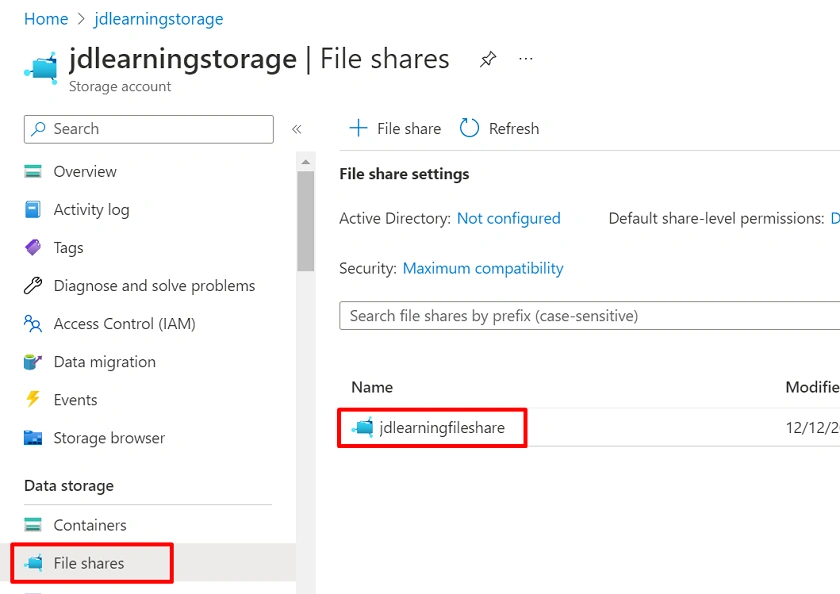Click the Tags icon
The height and width of the screenshot is (594, 840).
pyautogui.click(x=33, y=247)
